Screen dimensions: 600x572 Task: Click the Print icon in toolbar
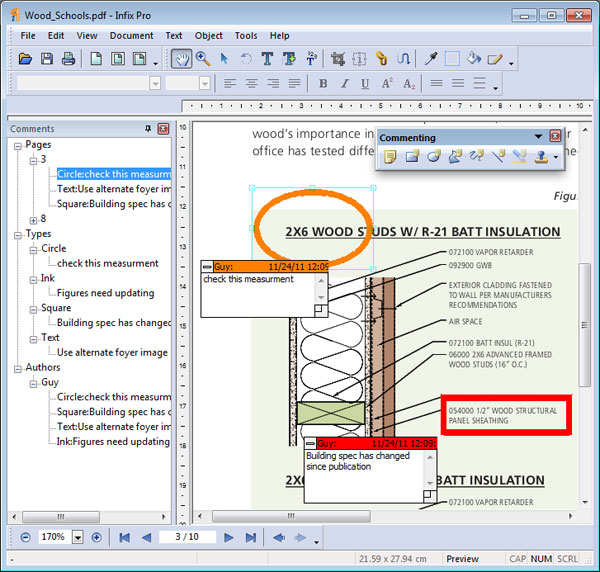click(x=69, y=59)
